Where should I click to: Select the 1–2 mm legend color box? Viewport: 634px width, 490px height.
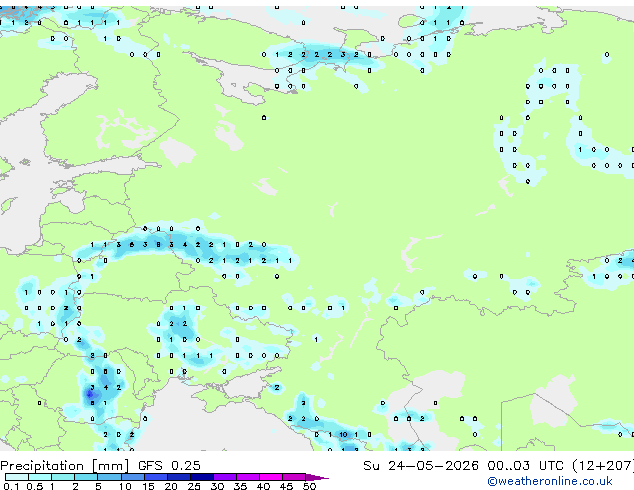63,477
